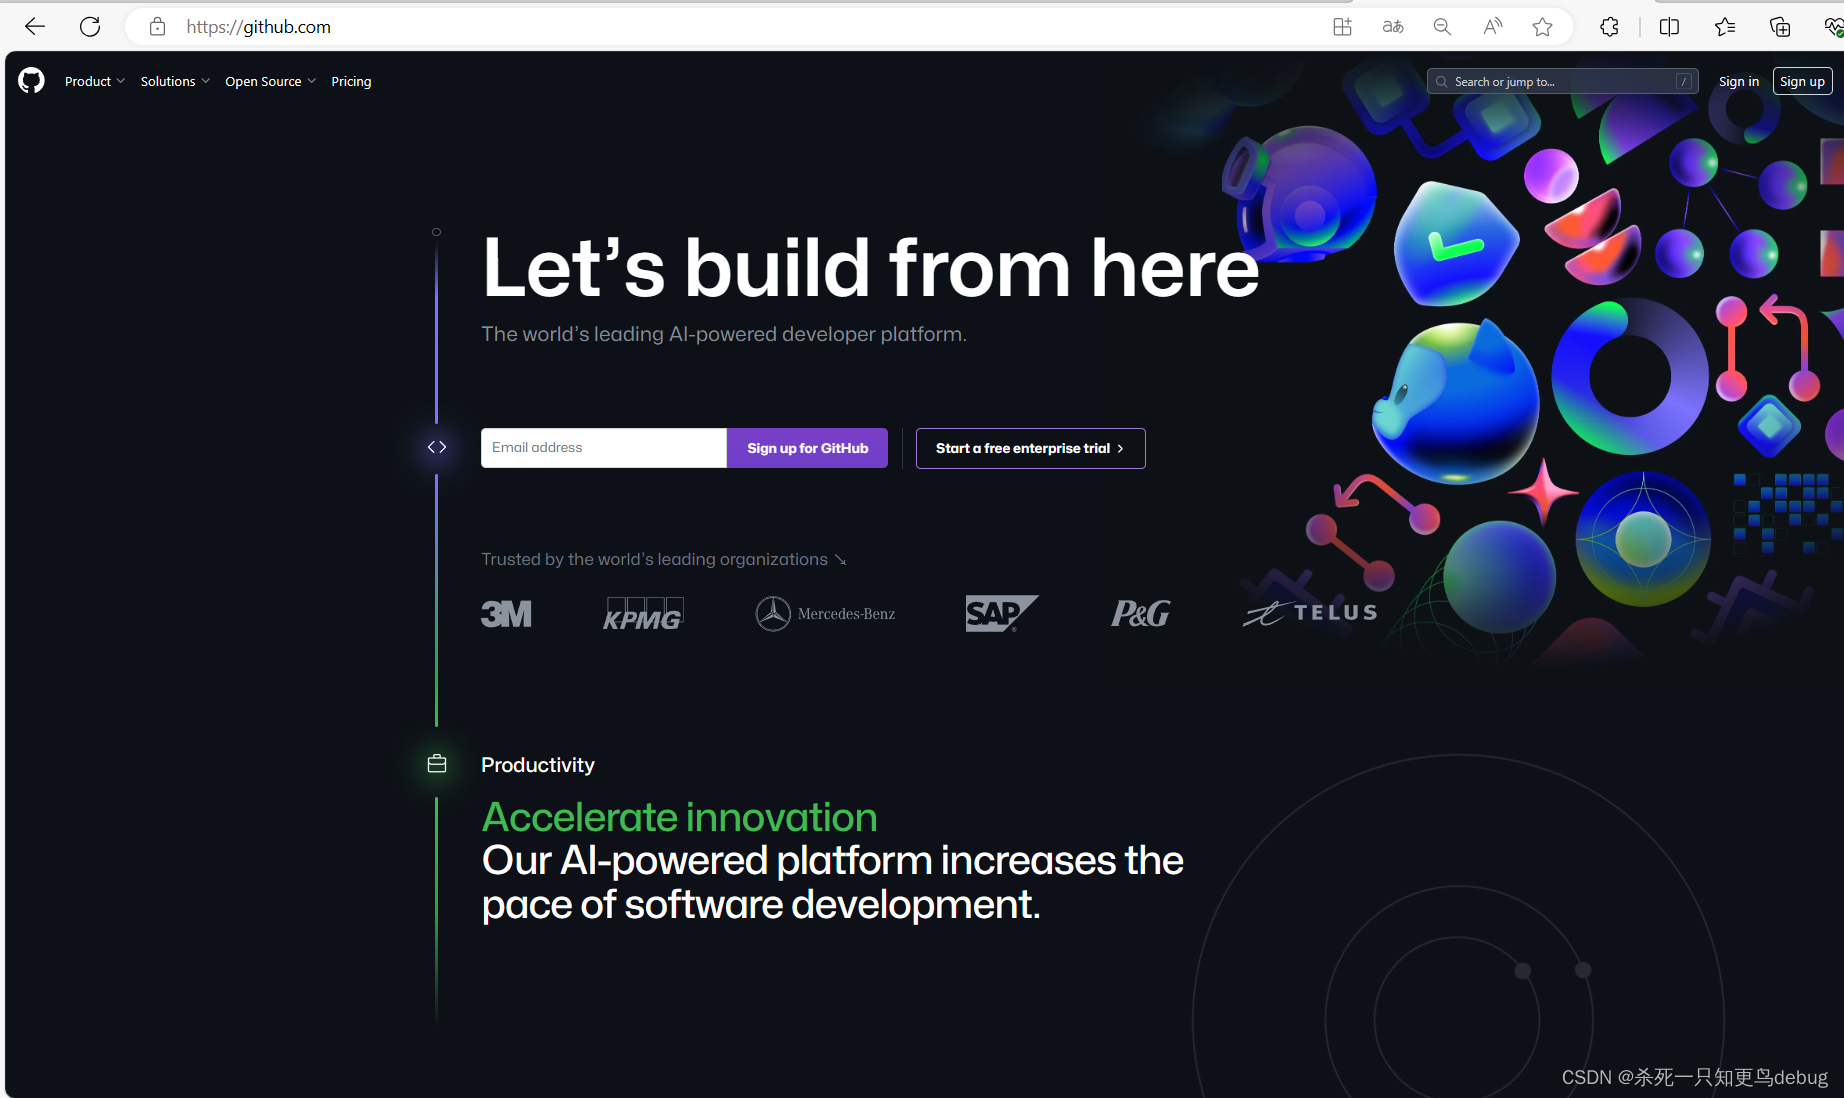The width and height of the screenshot is (1844, 1098).
Task: Go back with the browser back arrow
Action: 35,27
